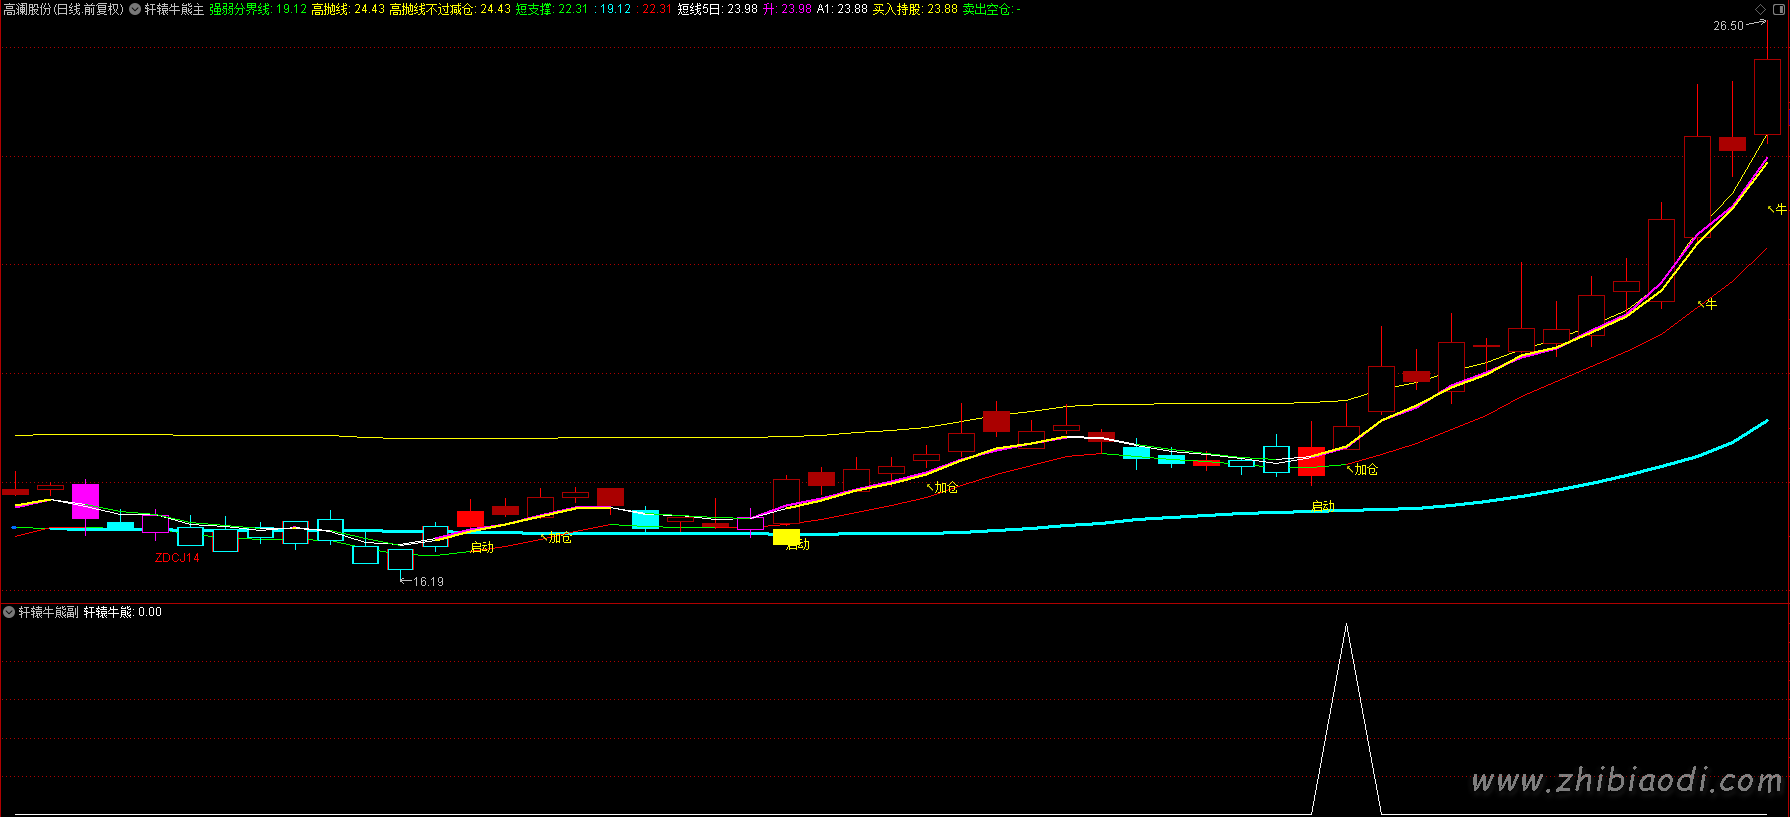Image resolution: width=1790 pixels, height=817 pixels.
Task: Click the diamond icon at top right
Action: pos(1760,9)
